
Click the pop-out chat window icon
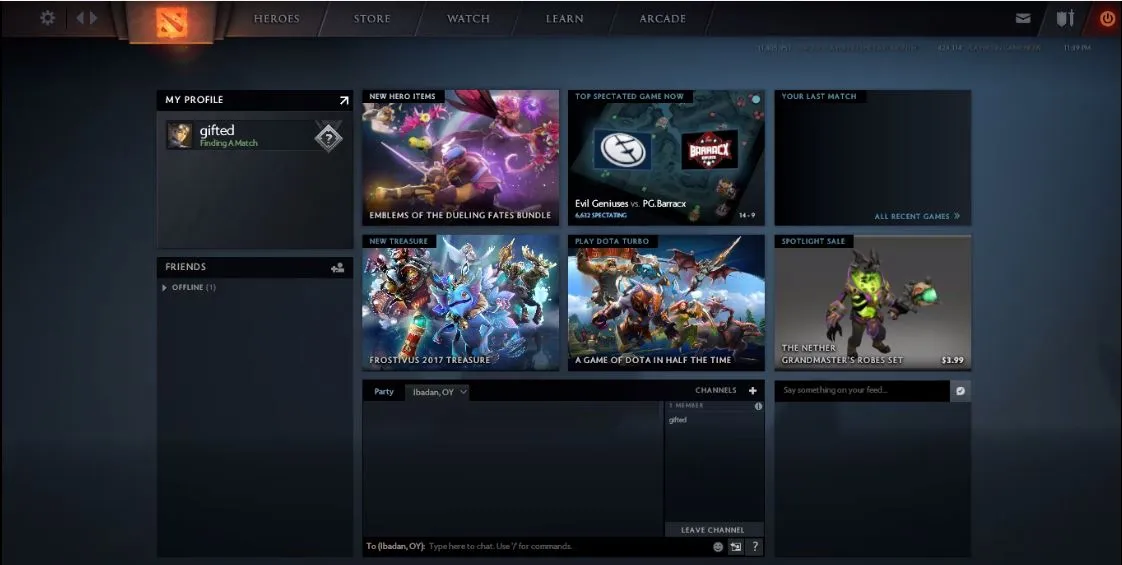pos(736,547)
